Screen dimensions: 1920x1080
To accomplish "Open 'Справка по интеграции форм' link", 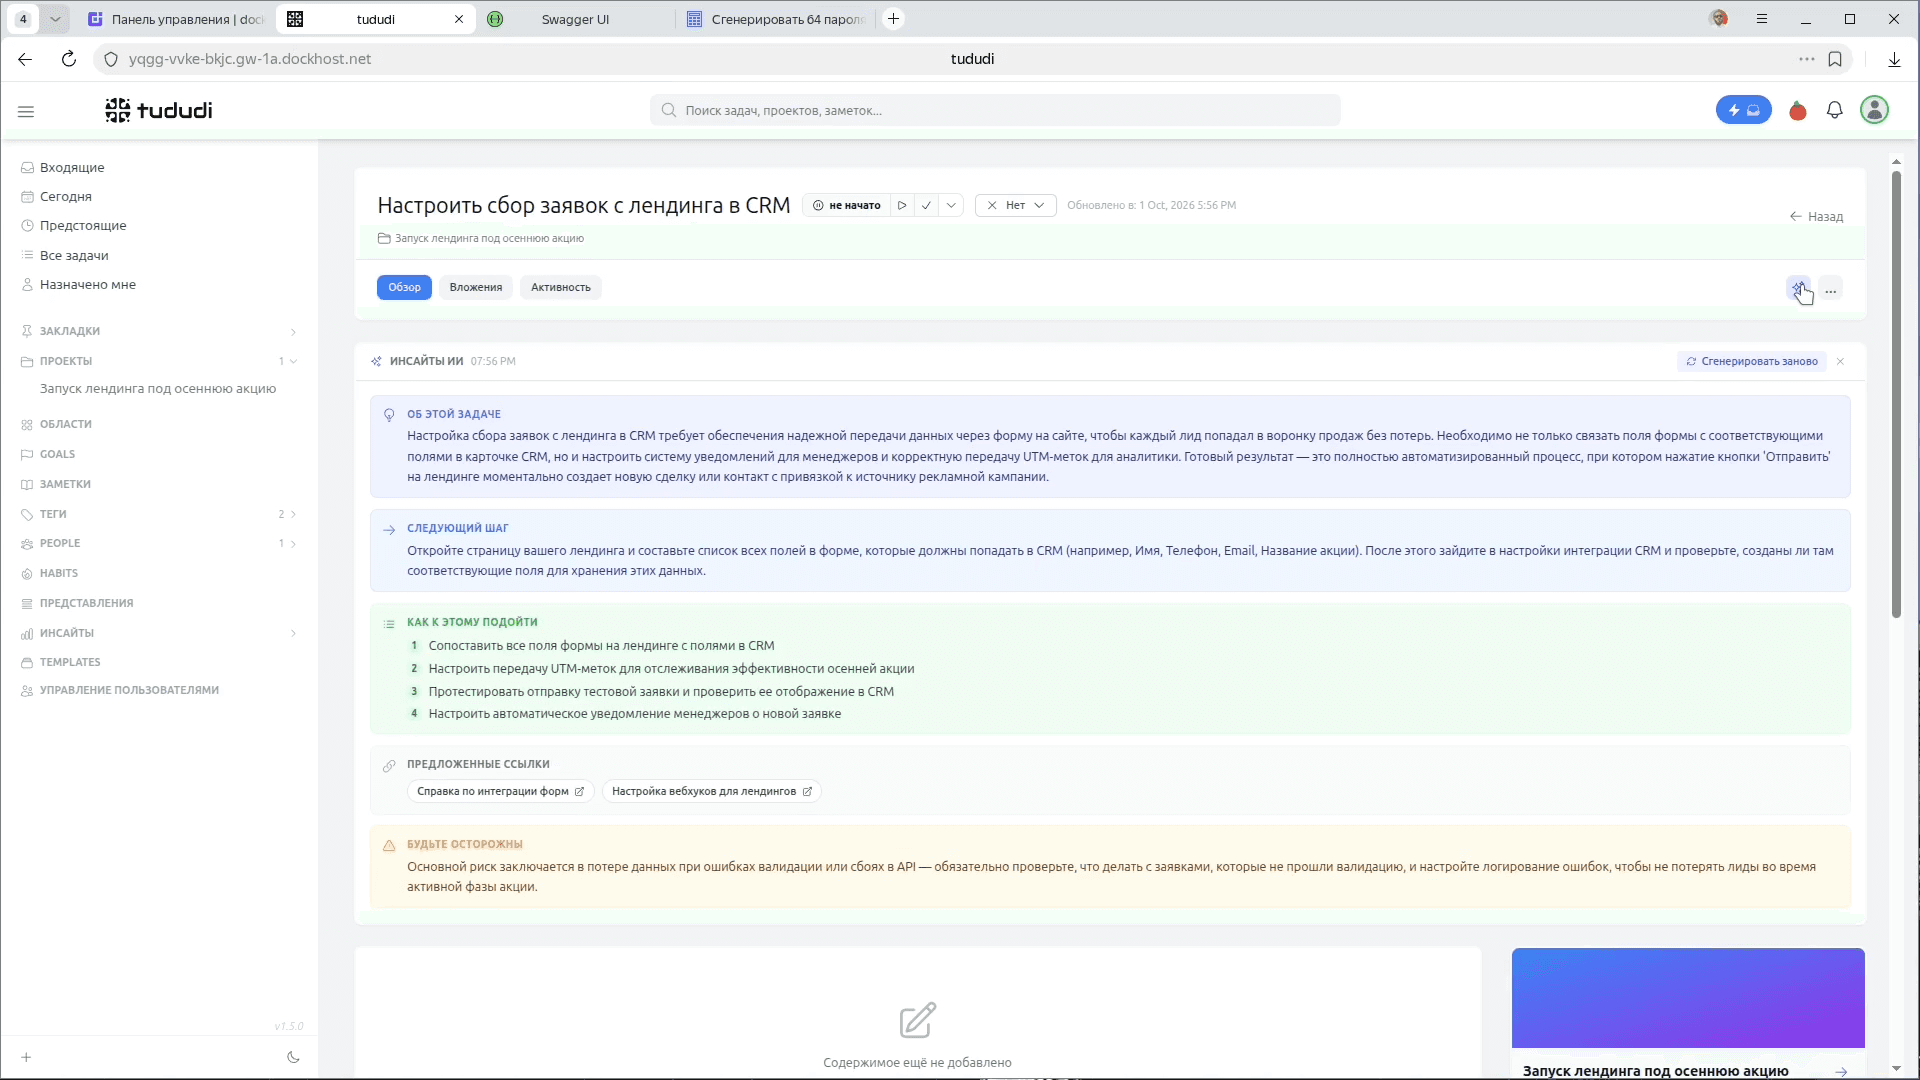I will click(501, 791).
